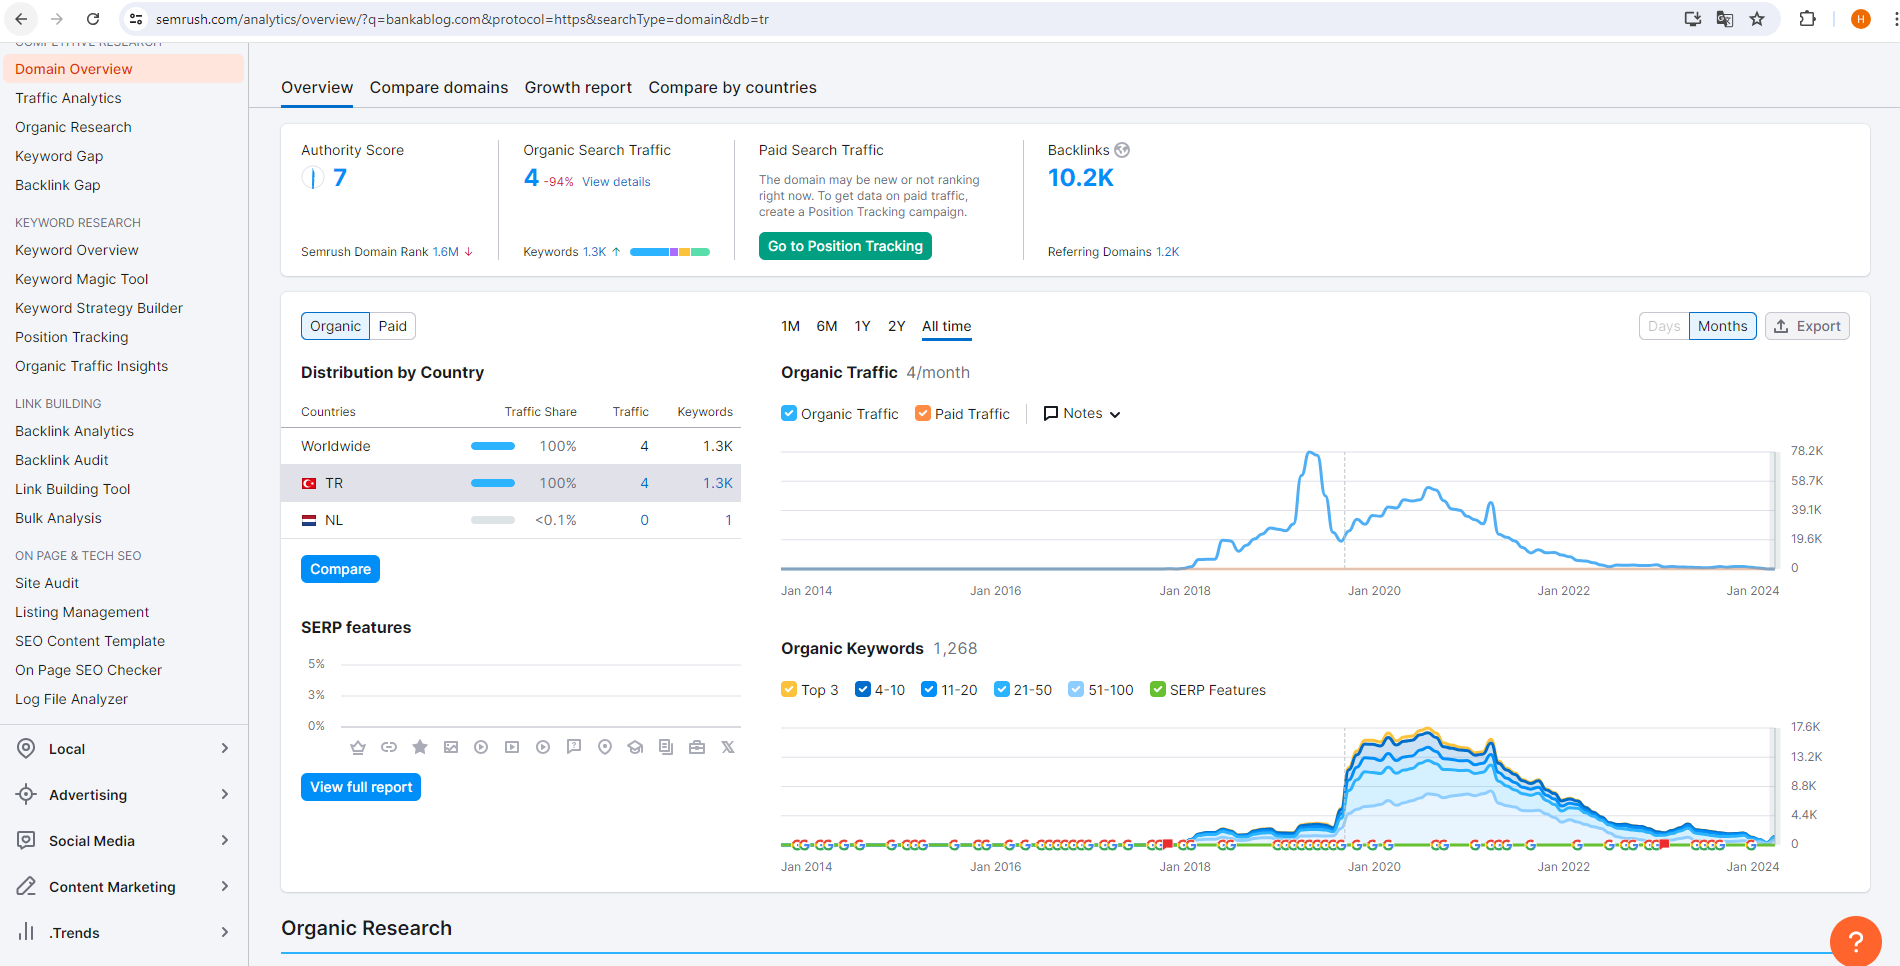Click the link-shaped sitelinks SERP feature icon
Viewport: 1900px width, 966px height.
(389, 747)
